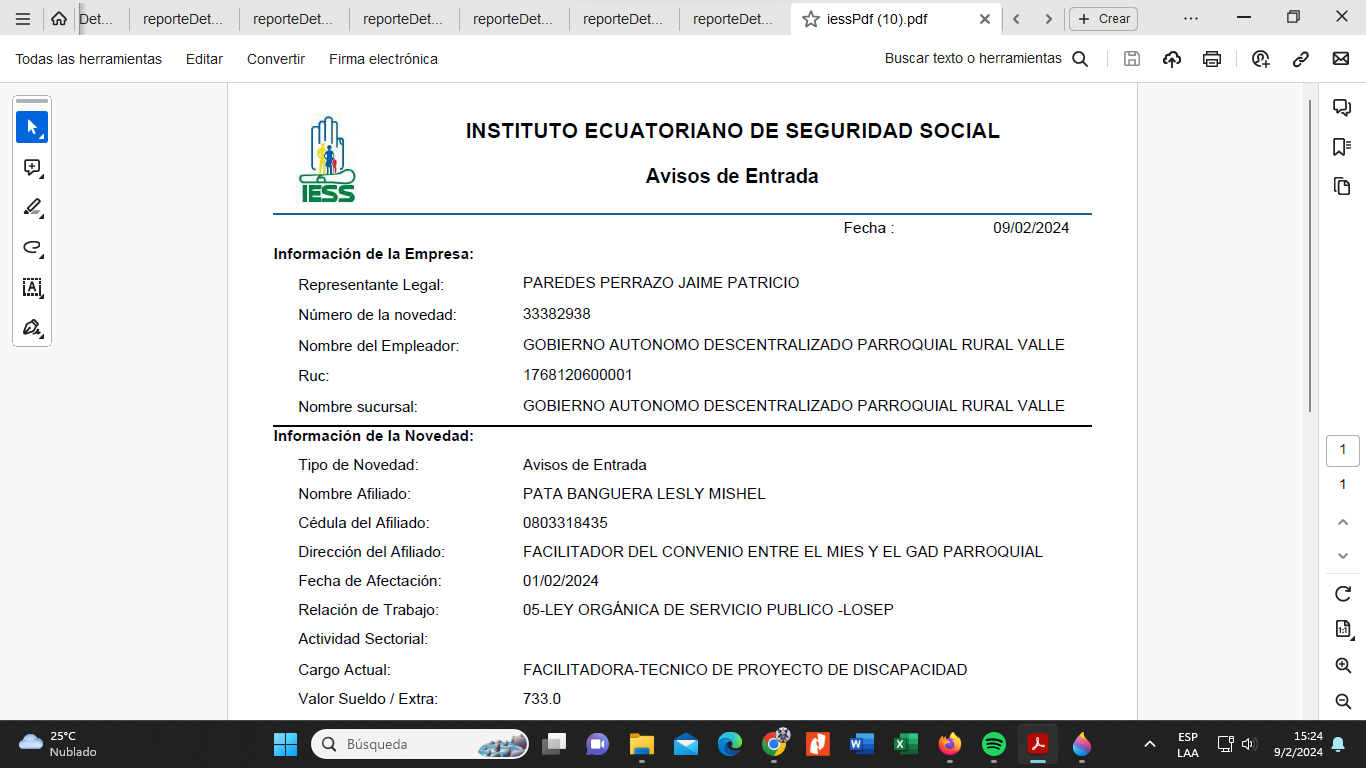This screenshot has width=1366, height=768.
Task: Select the highlighter tool
Action: [x=32, y=208]
